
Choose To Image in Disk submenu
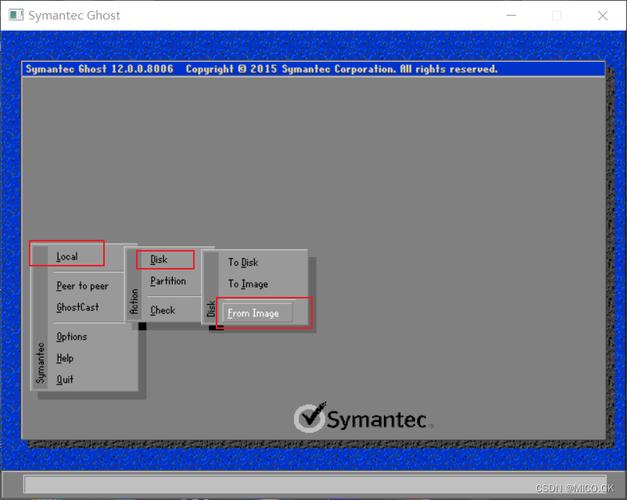pyautogui.click(x=248, y=284)
